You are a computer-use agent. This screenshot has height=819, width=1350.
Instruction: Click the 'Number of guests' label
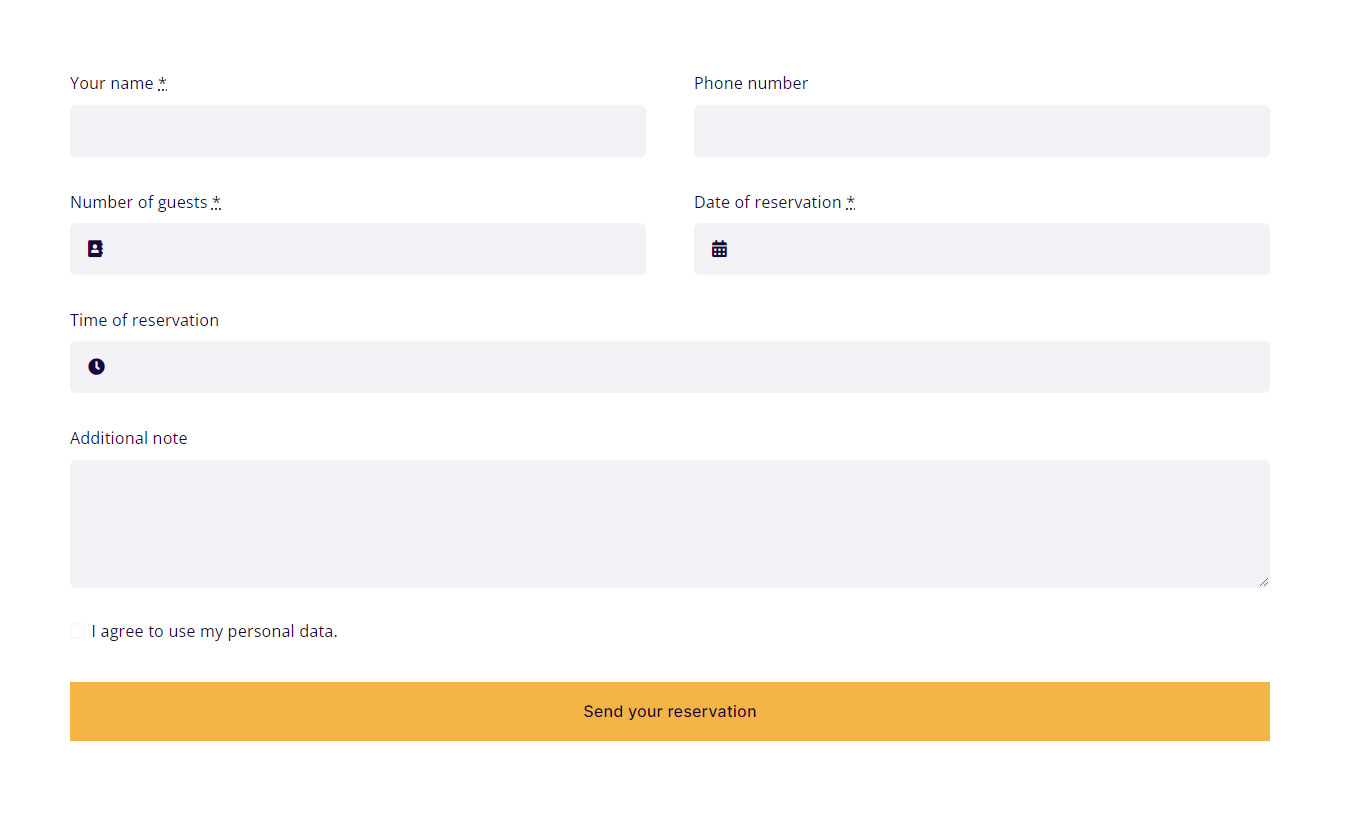tap(139, 202)
